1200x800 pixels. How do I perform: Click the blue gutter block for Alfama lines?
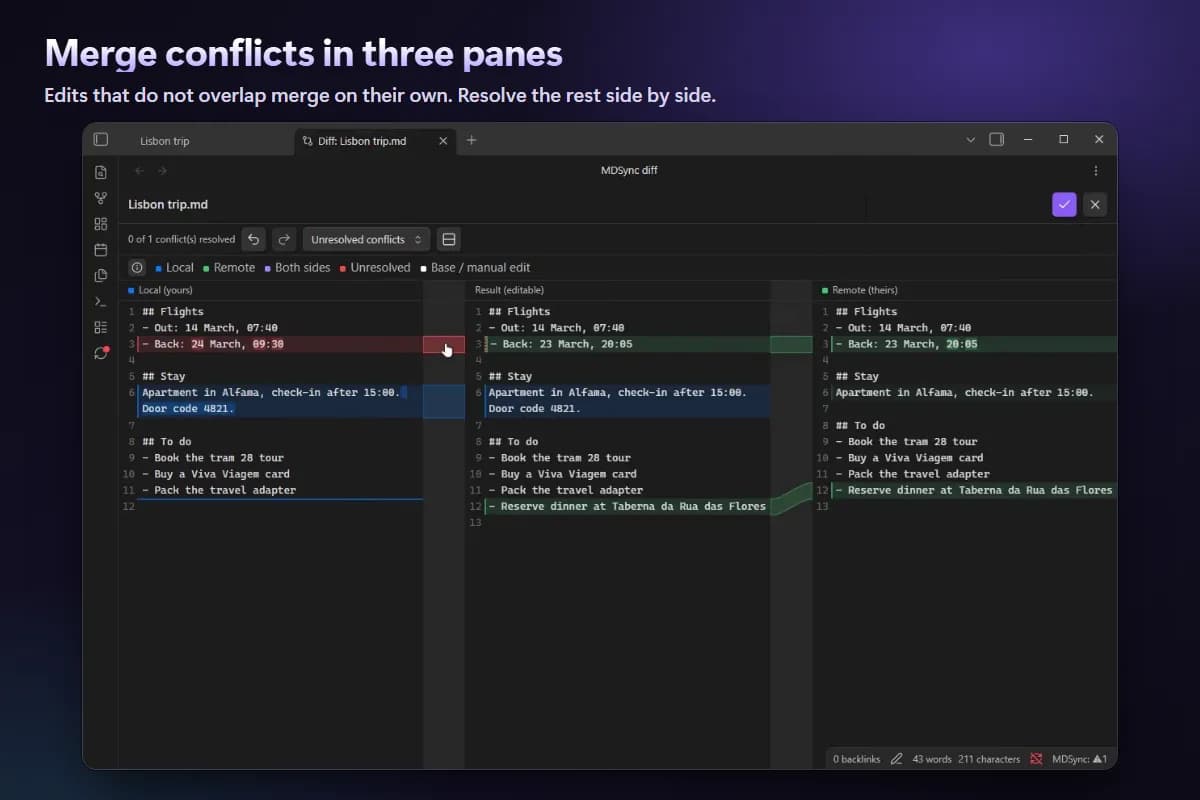pos(444,401)
